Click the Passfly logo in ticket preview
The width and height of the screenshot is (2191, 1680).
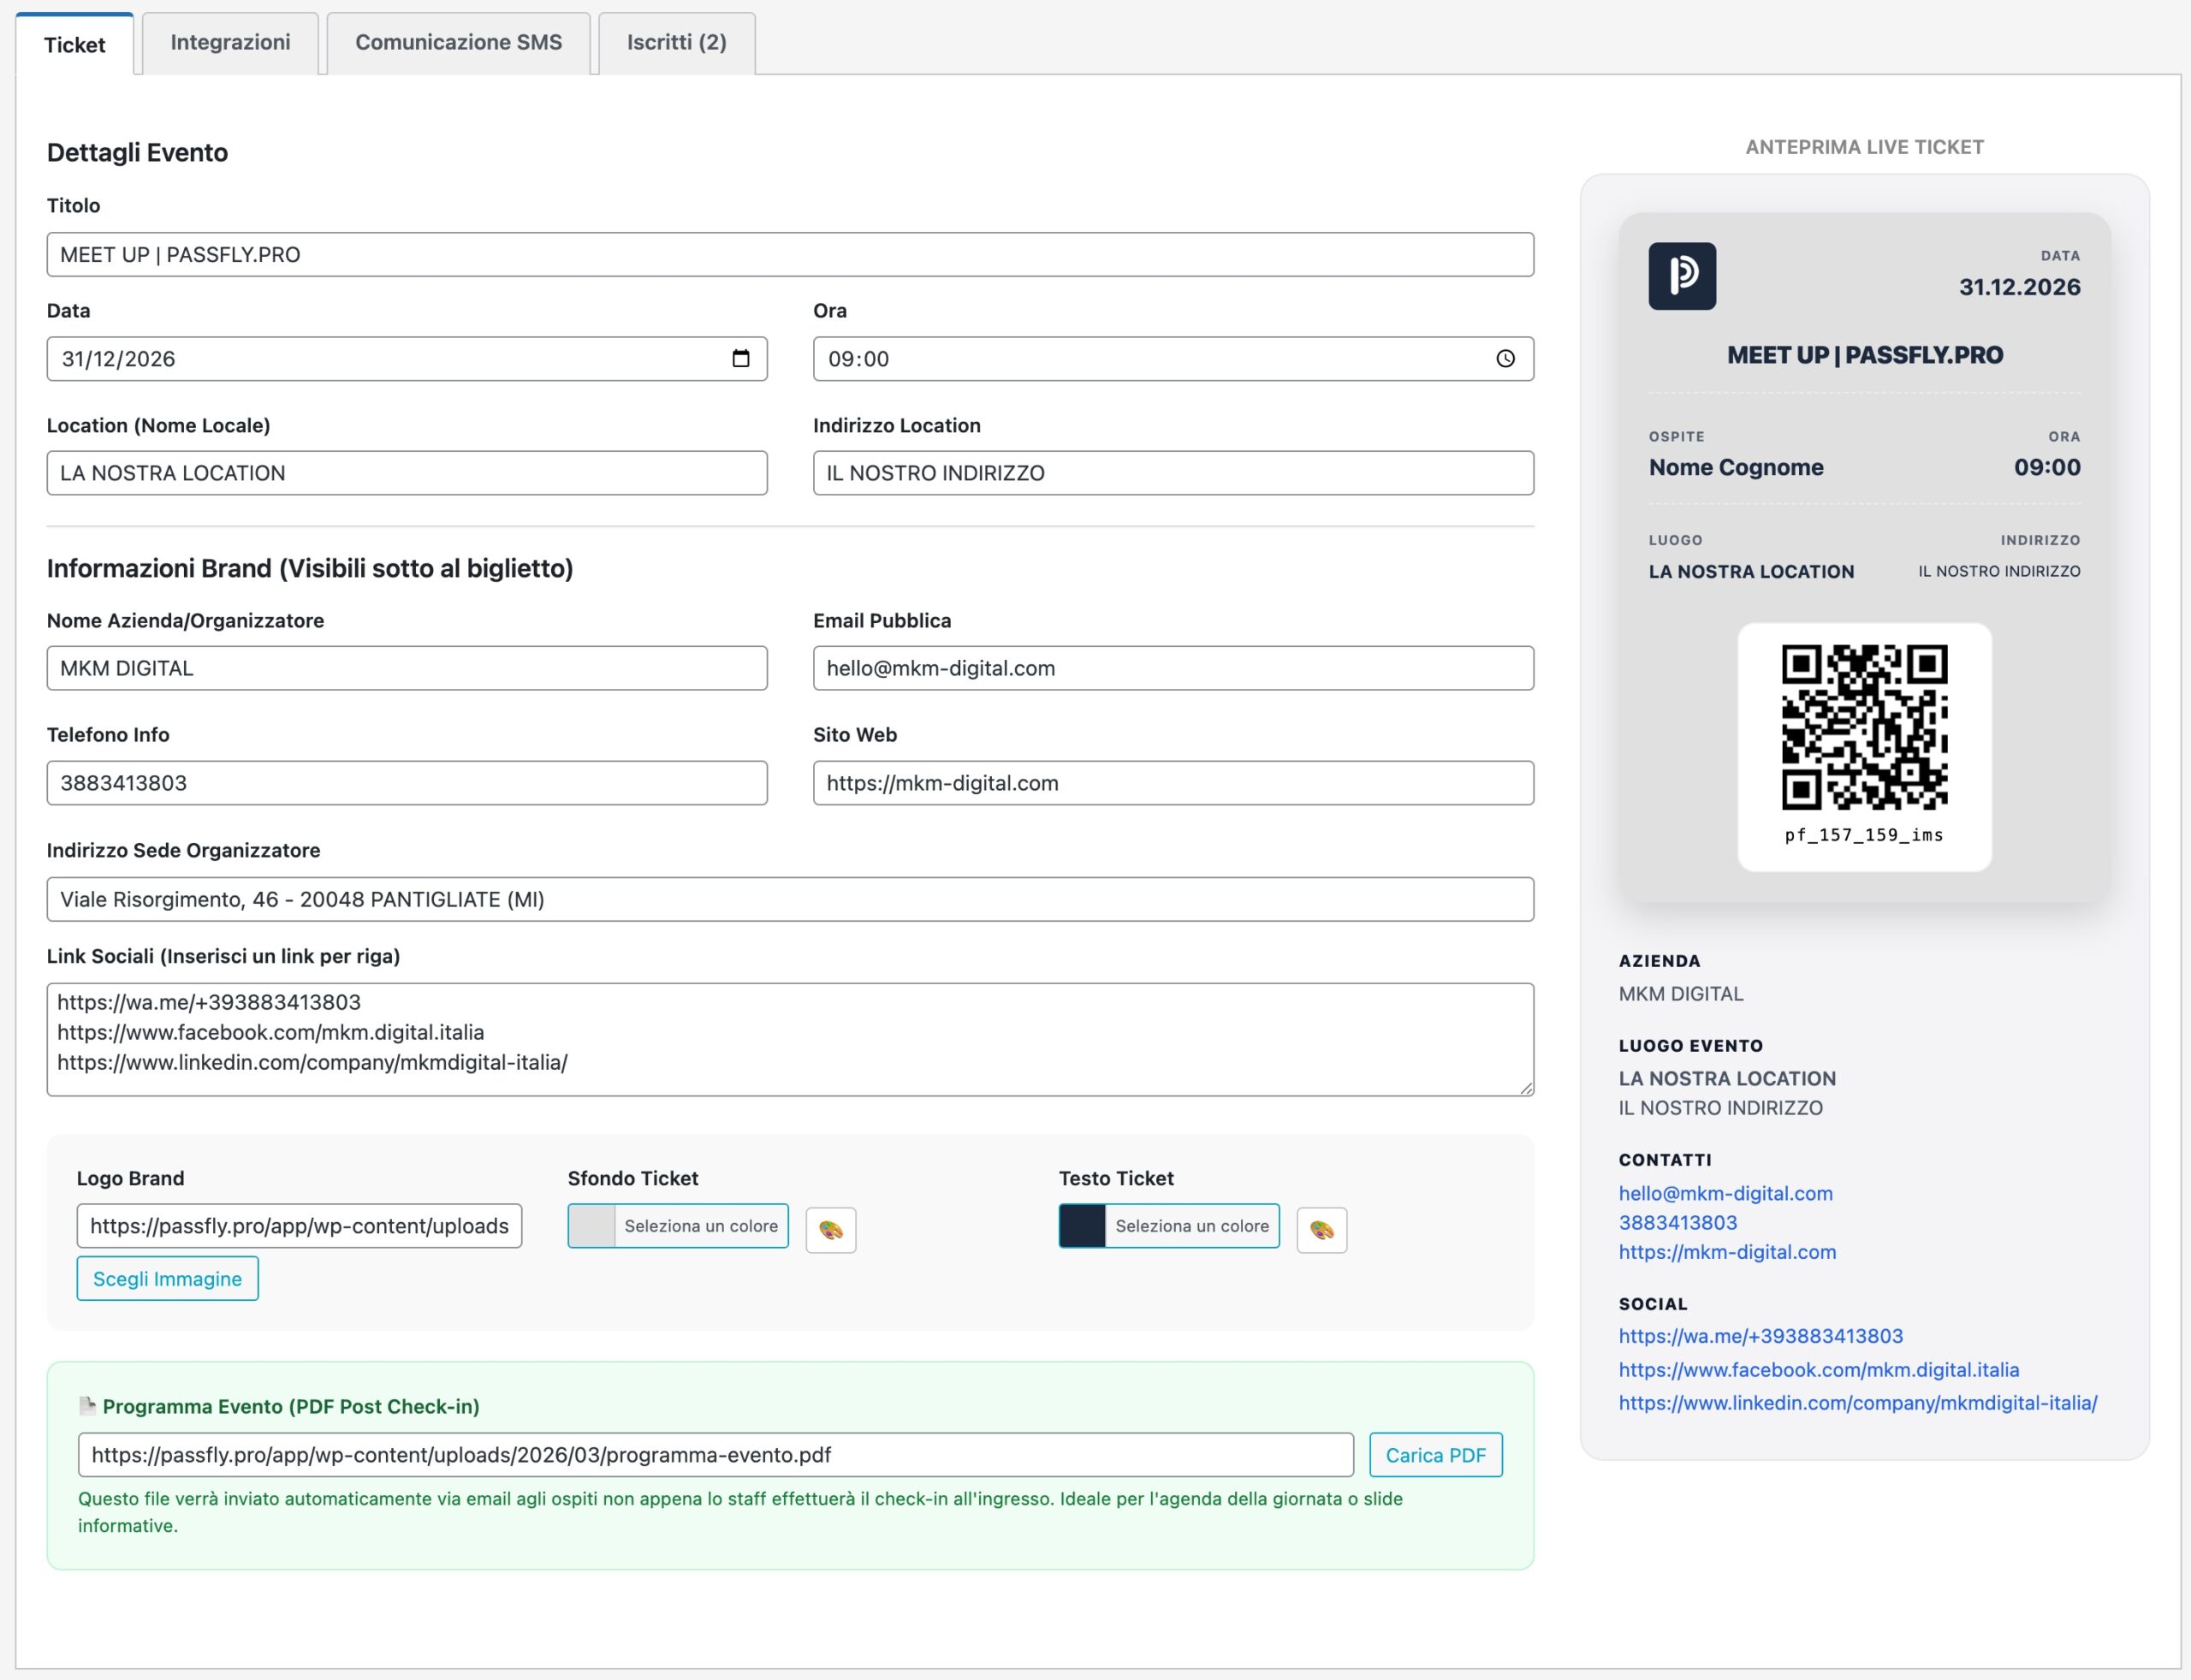(1682, 276)
